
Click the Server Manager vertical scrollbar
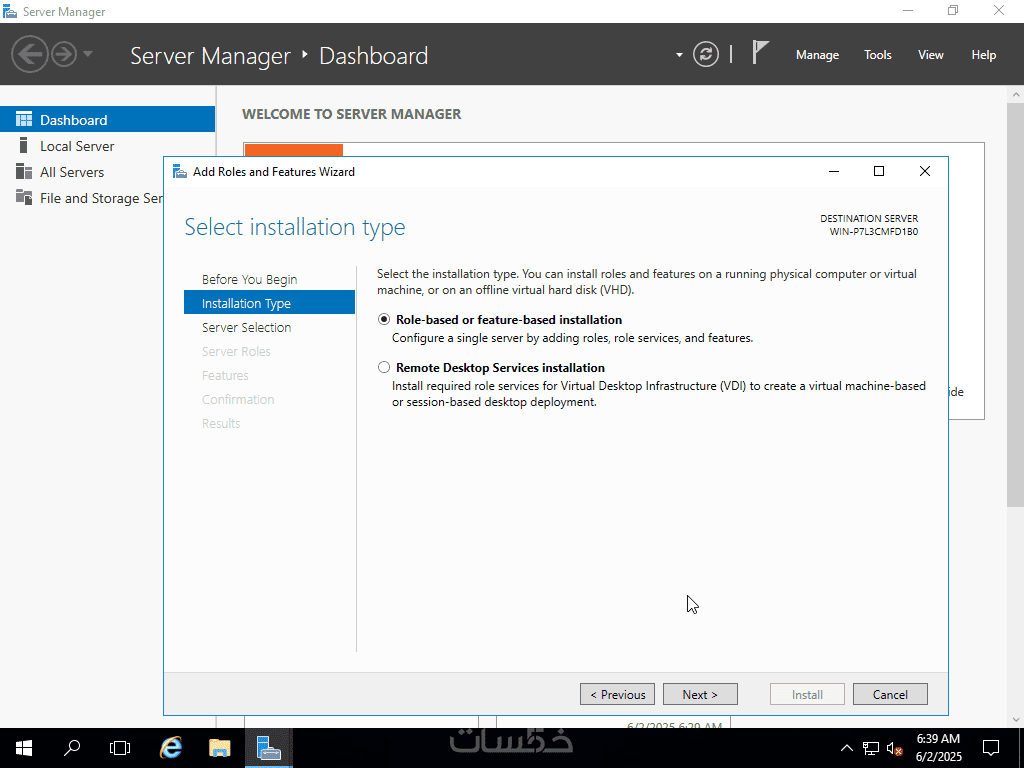pos(1015,304)
